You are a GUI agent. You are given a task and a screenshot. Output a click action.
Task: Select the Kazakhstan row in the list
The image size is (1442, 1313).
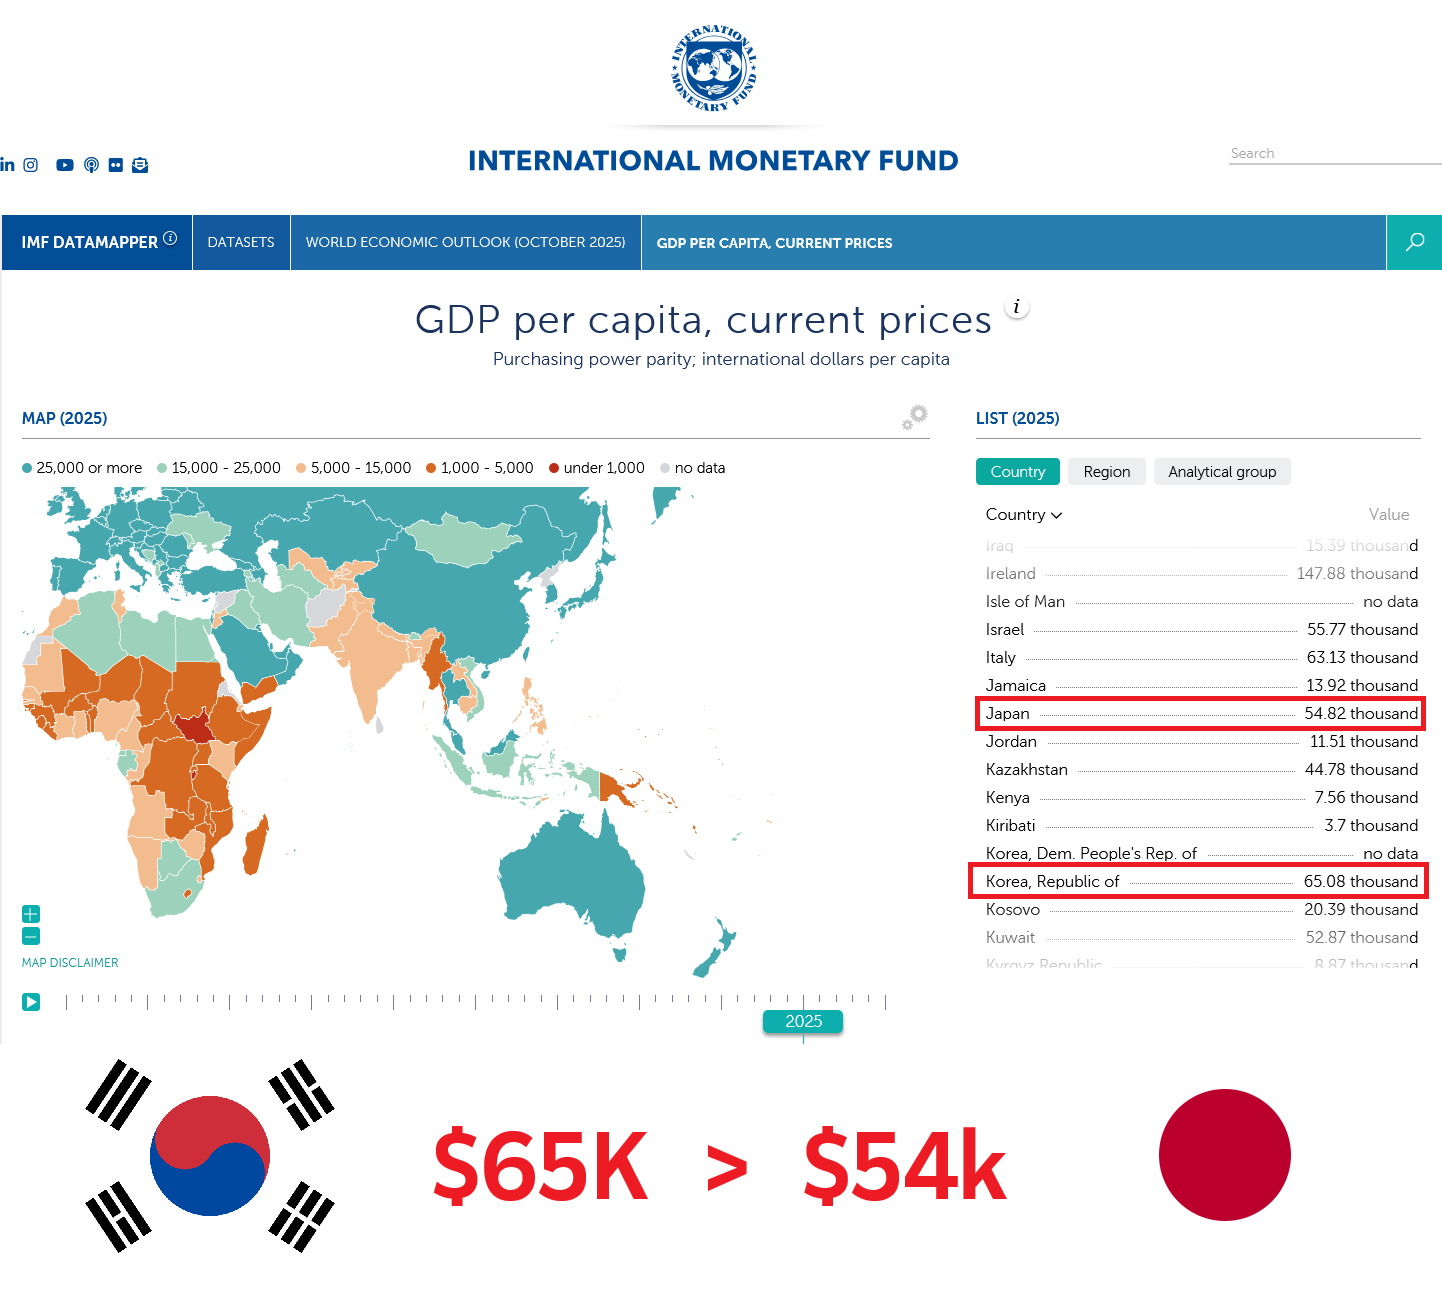1202,770
